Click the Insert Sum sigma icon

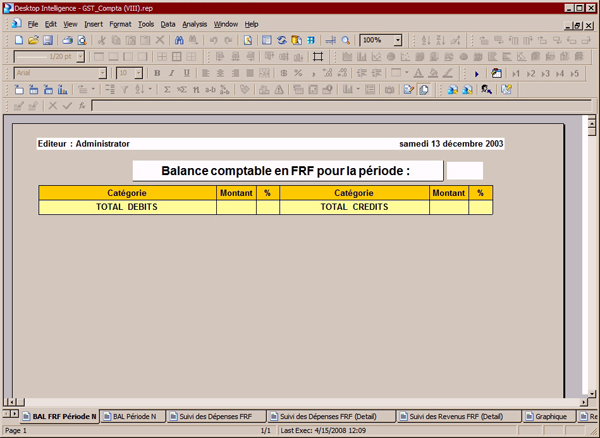tap(167, 89)
